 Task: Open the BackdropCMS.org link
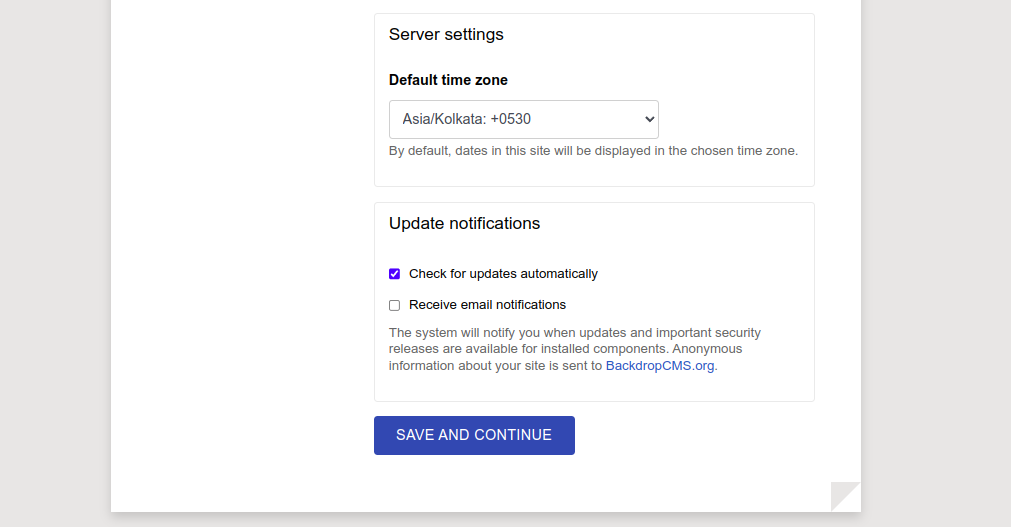point(660,366)
